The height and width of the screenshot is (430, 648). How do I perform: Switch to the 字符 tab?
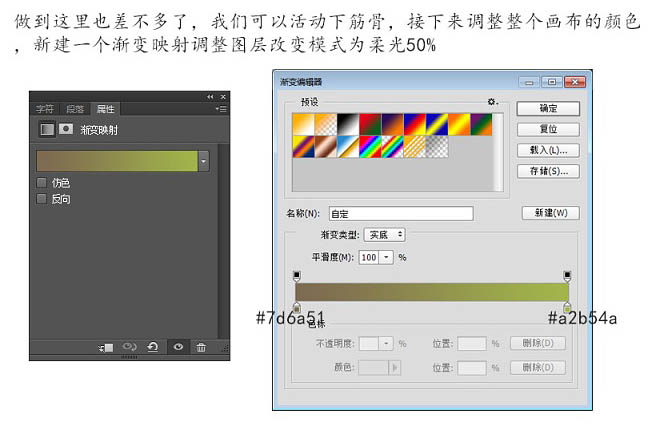(x=44, y=109)
